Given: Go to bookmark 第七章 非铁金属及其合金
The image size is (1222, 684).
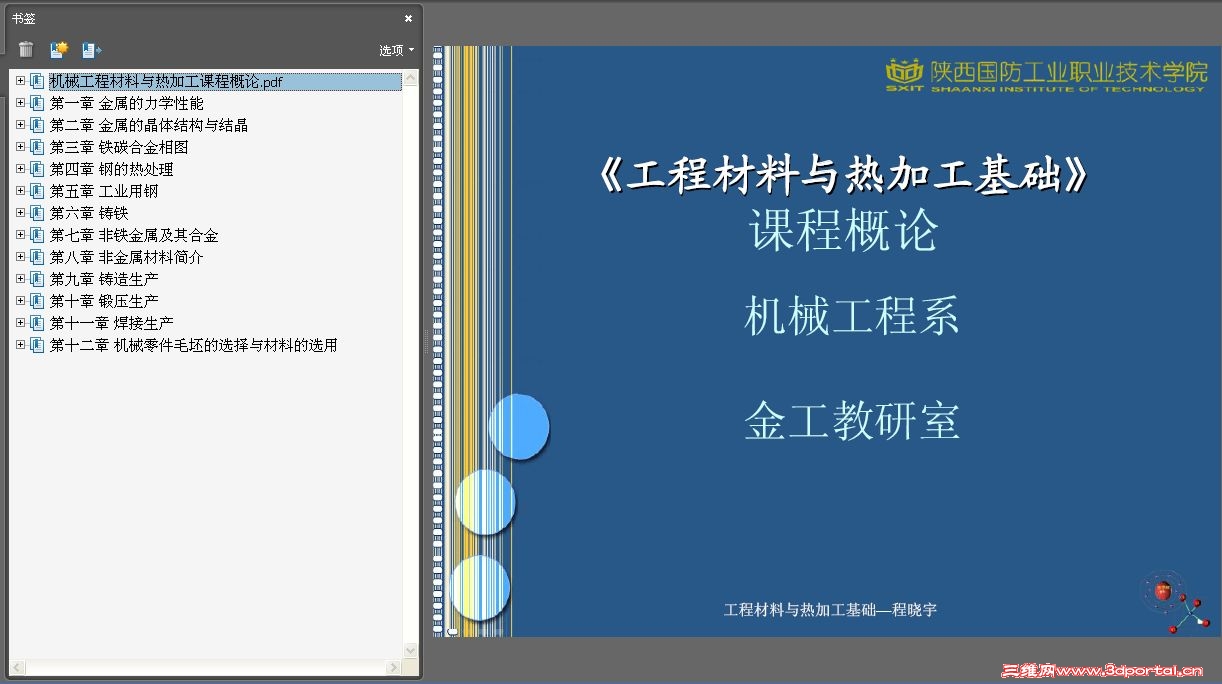Looking at the screenshot, I should pos(134,235).
